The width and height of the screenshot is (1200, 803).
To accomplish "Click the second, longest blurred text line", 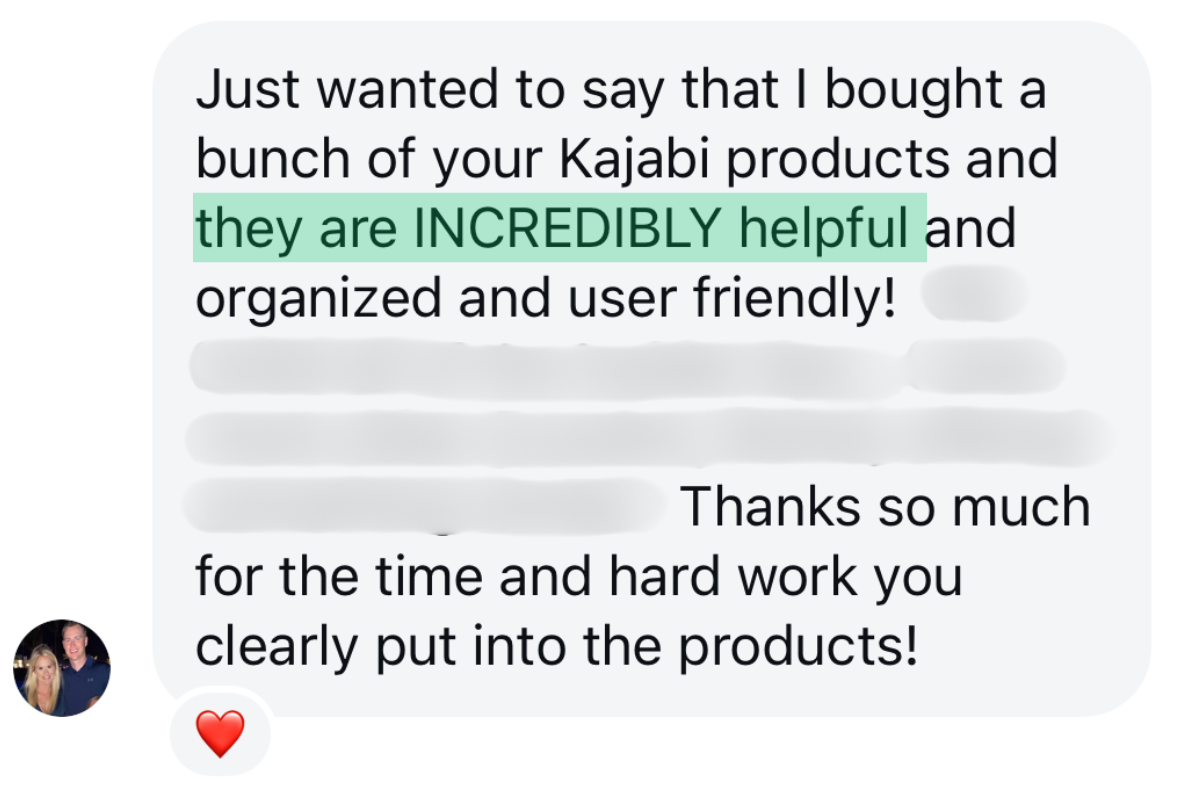I will (650, 438).
